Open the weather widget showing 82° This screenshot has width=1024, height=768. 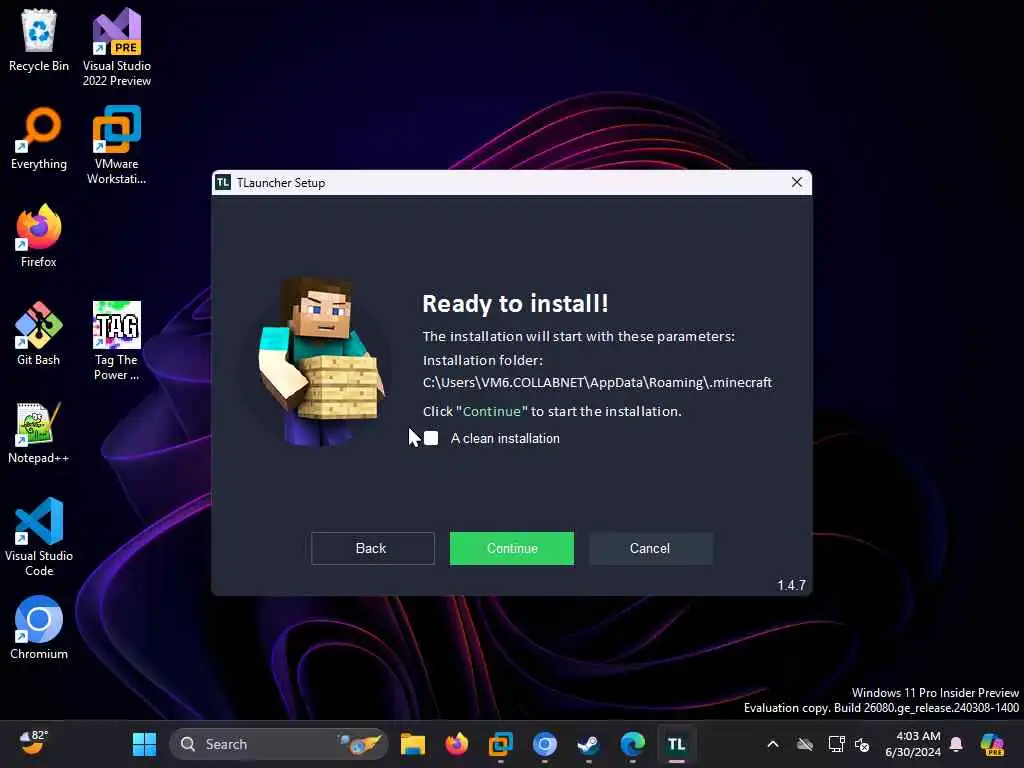(x=34, y=743)
